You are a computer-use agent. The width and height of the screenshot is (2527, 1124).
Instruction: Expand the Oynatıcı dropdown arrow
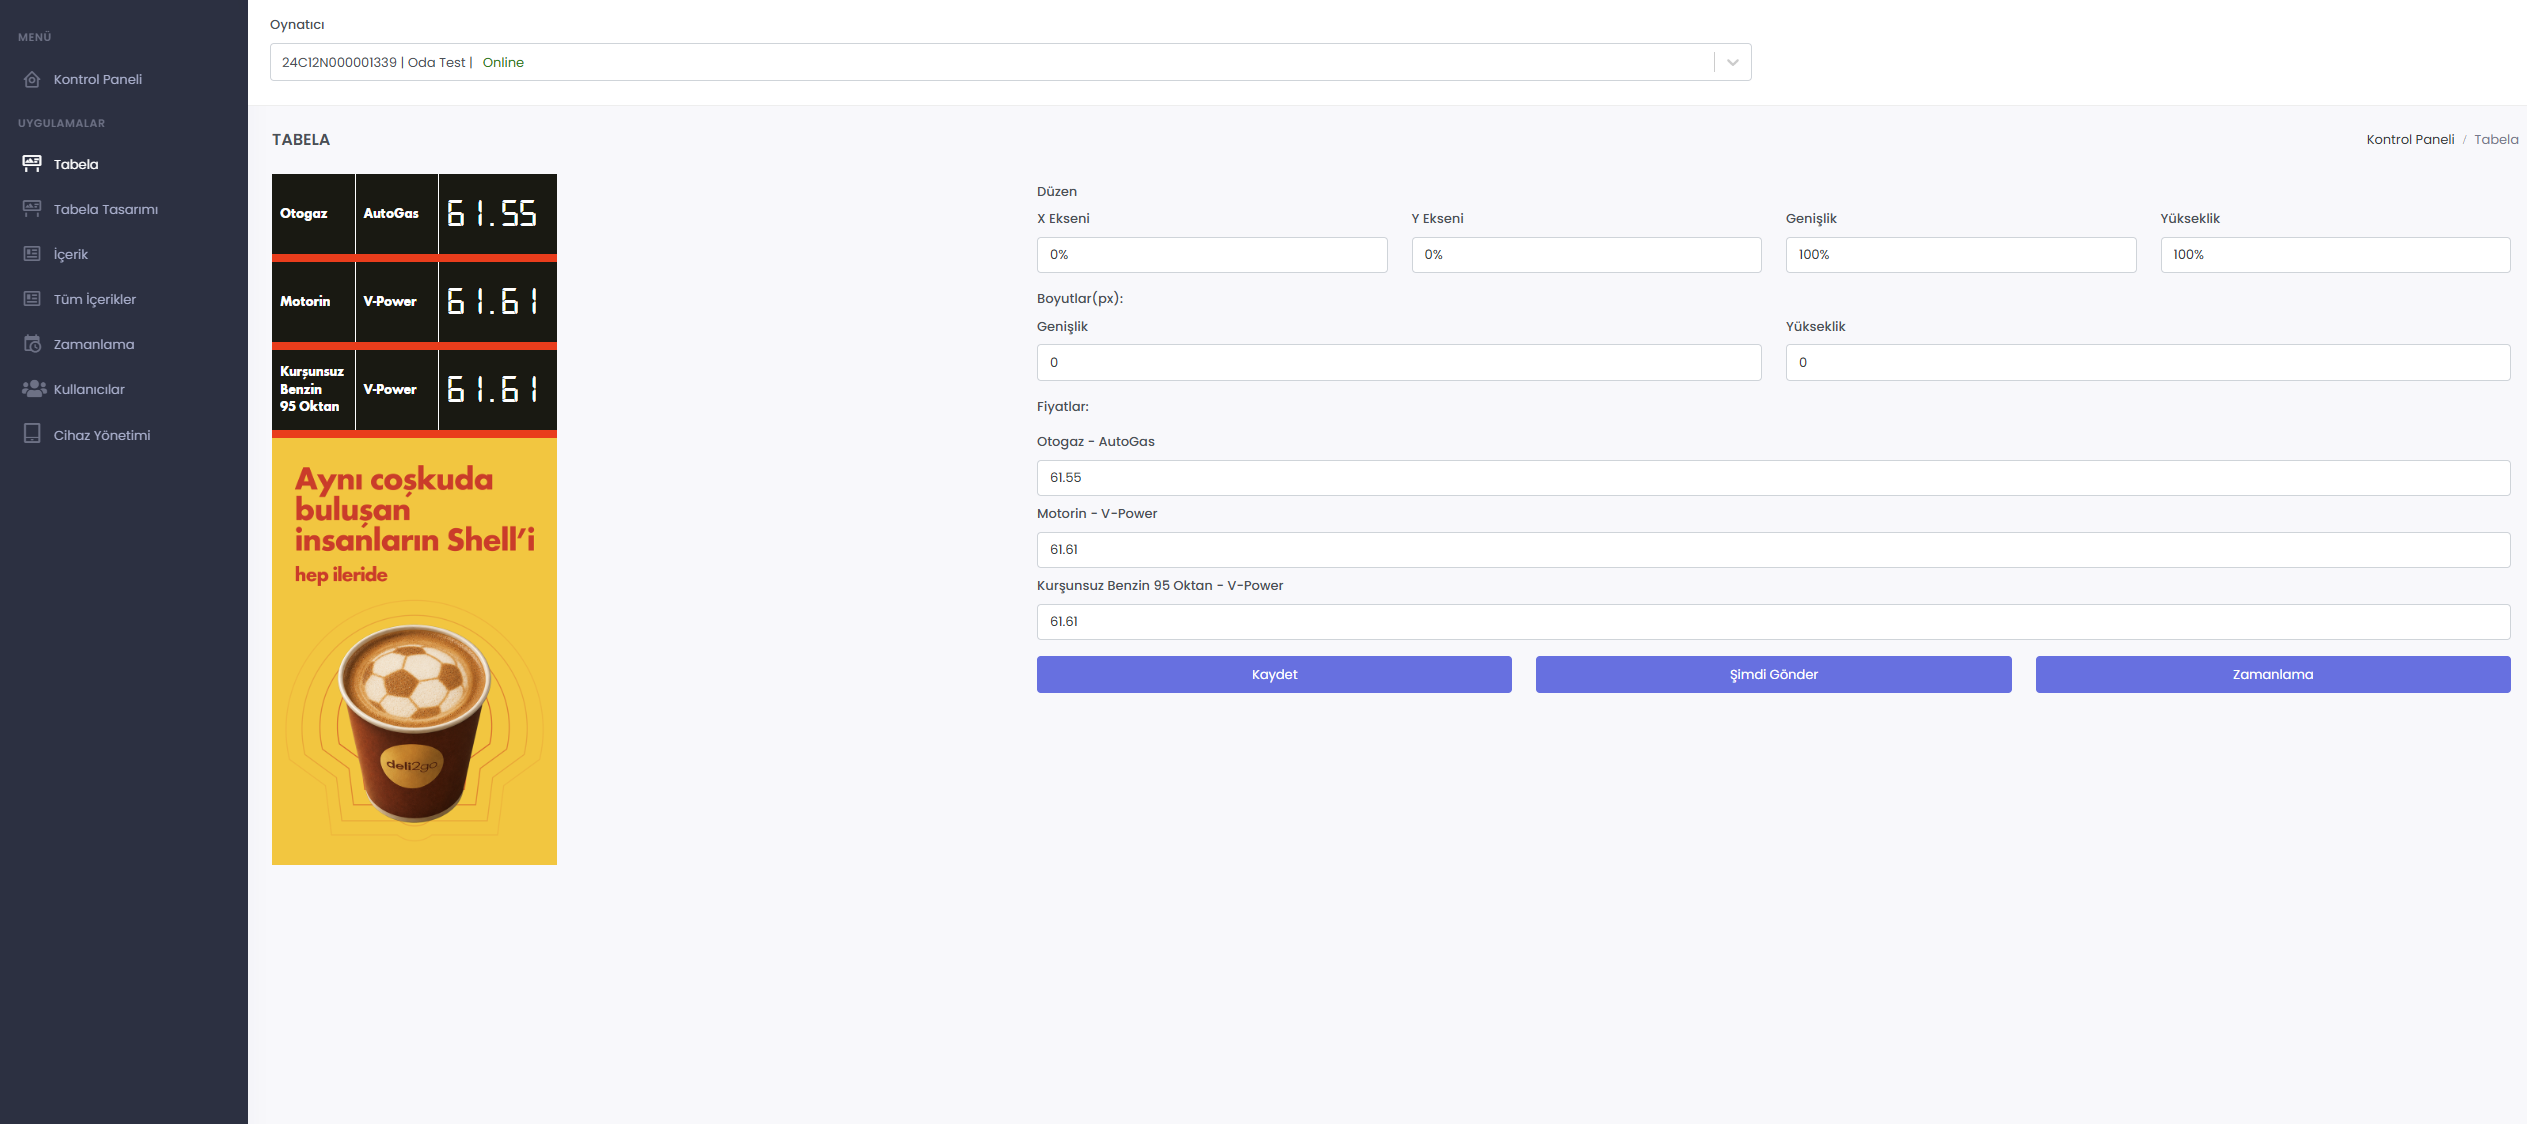click(1733, 62)
